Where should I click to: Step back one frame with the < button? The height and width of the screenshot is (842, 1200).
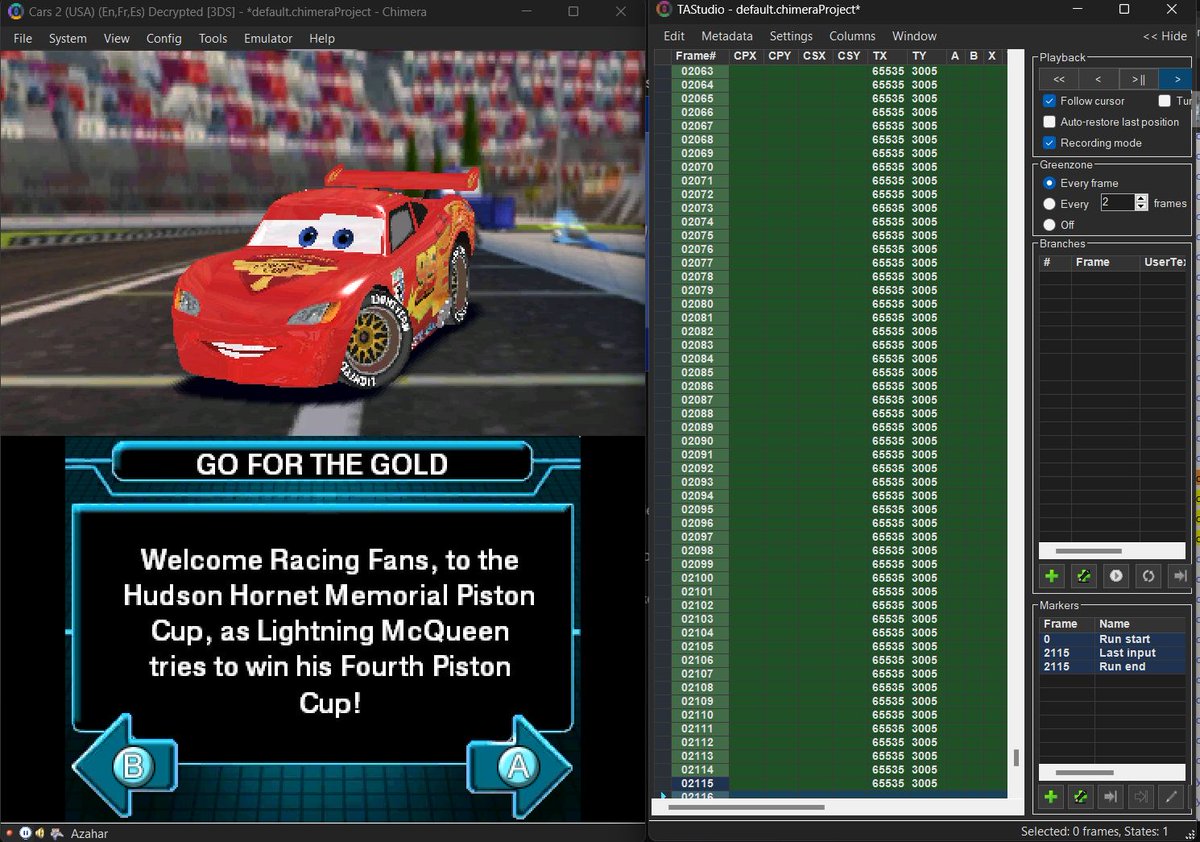click(x=1098, y=79)
